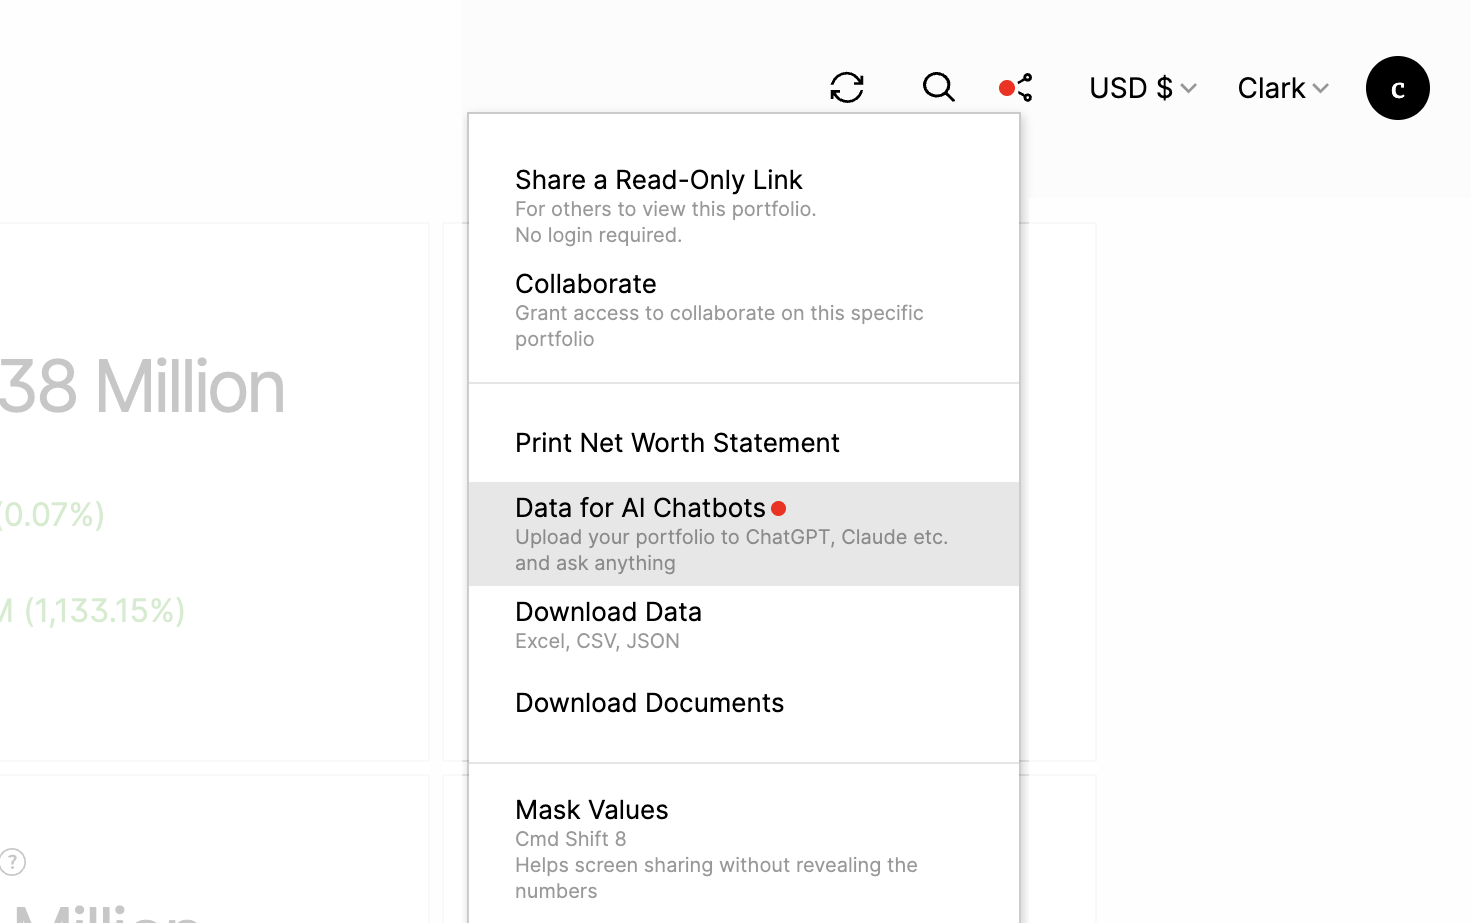1471x923 pixels.
Task: Enable Mask Values to hide numbers
Action: [591, 810]
